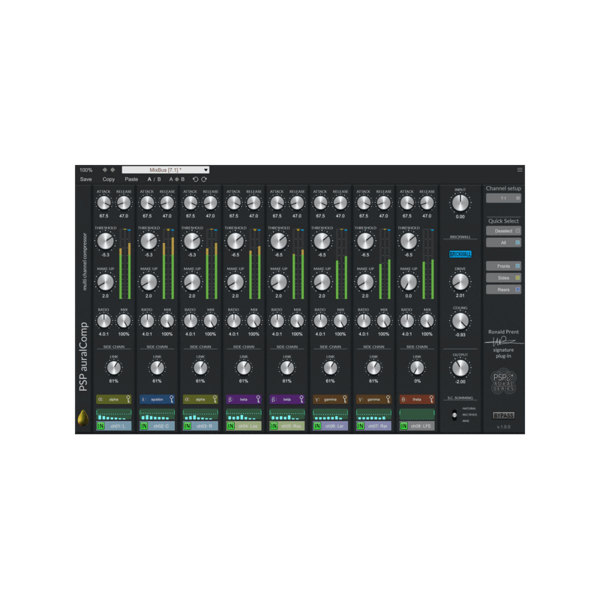Click the All quick select button
Image resolution: width=600 pixels, height=600 pixels.
[x=503, y=243]
